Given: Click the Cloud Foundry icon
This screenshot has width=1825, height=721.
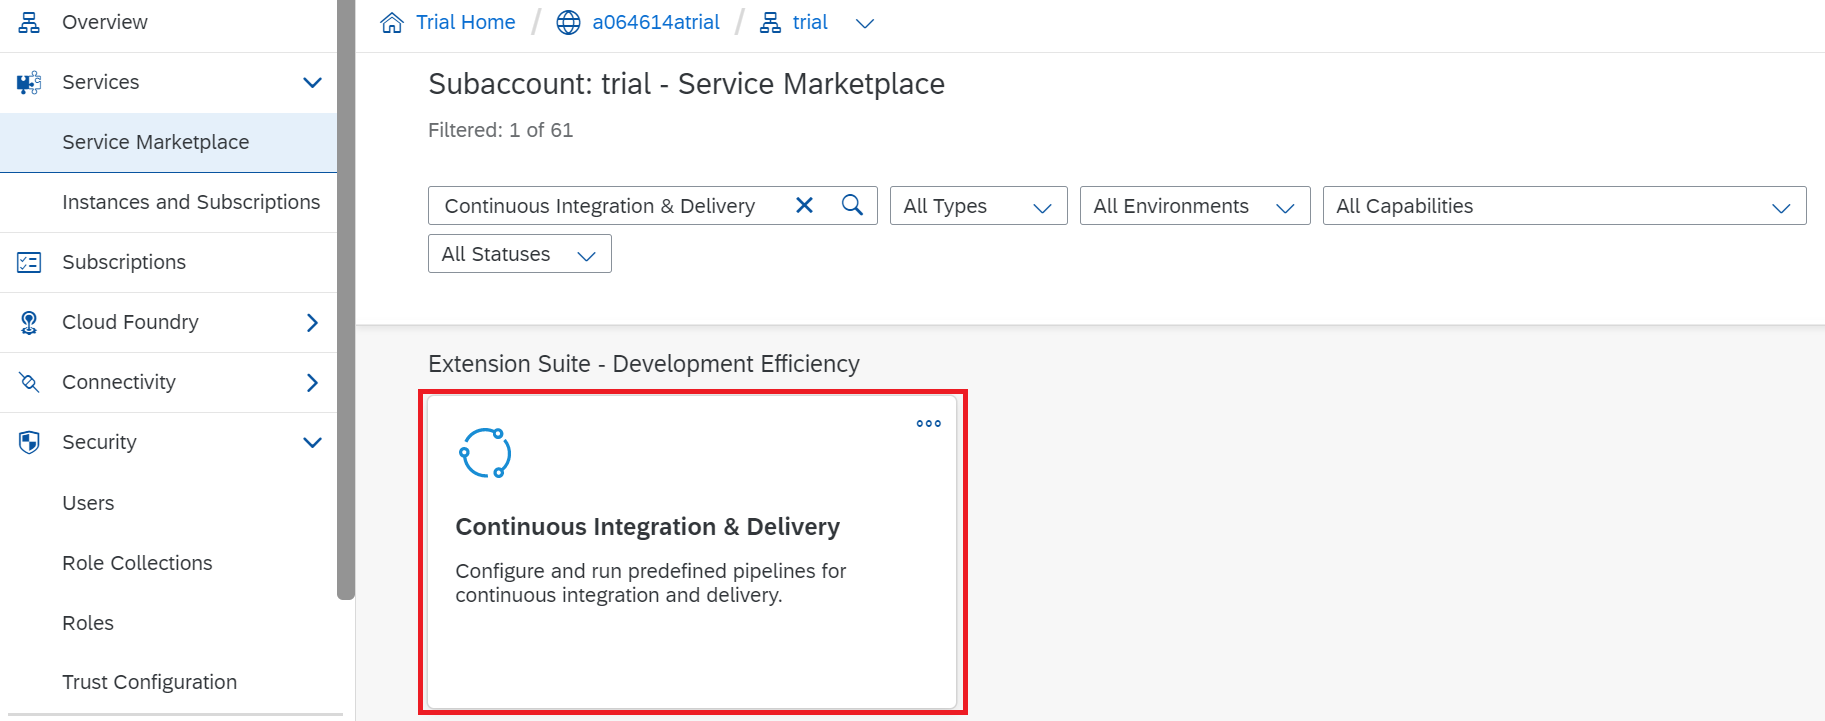Looking at the screenshot, I should (x=29, y=322).
